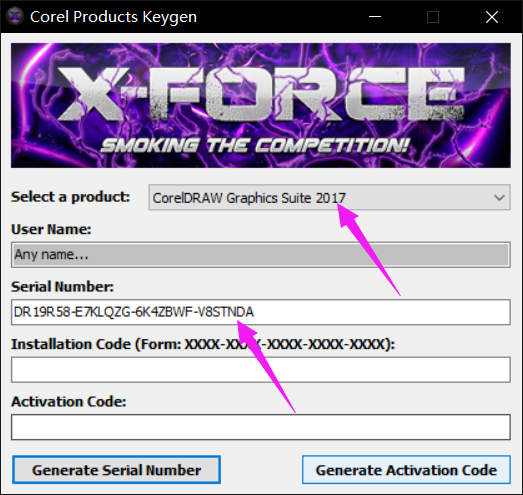
Task: Click the Generate Activation Code button
Action: pos(406,470)
